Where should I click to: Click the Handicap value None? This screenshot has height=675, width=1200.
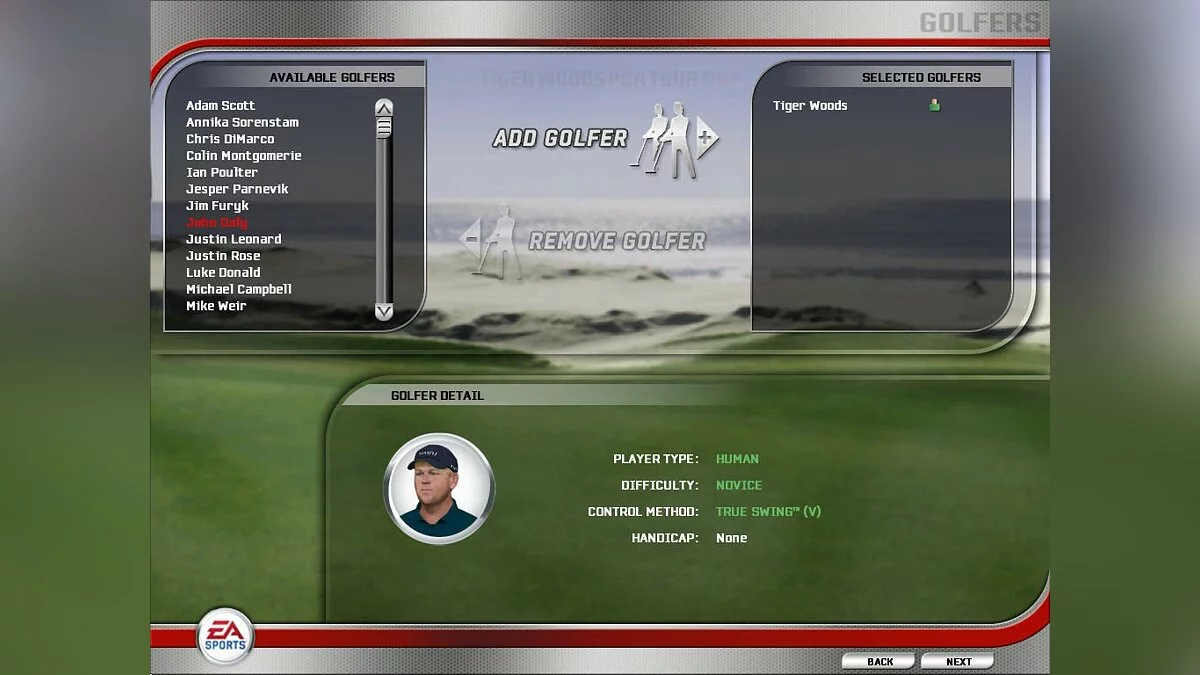pos(731,538)
